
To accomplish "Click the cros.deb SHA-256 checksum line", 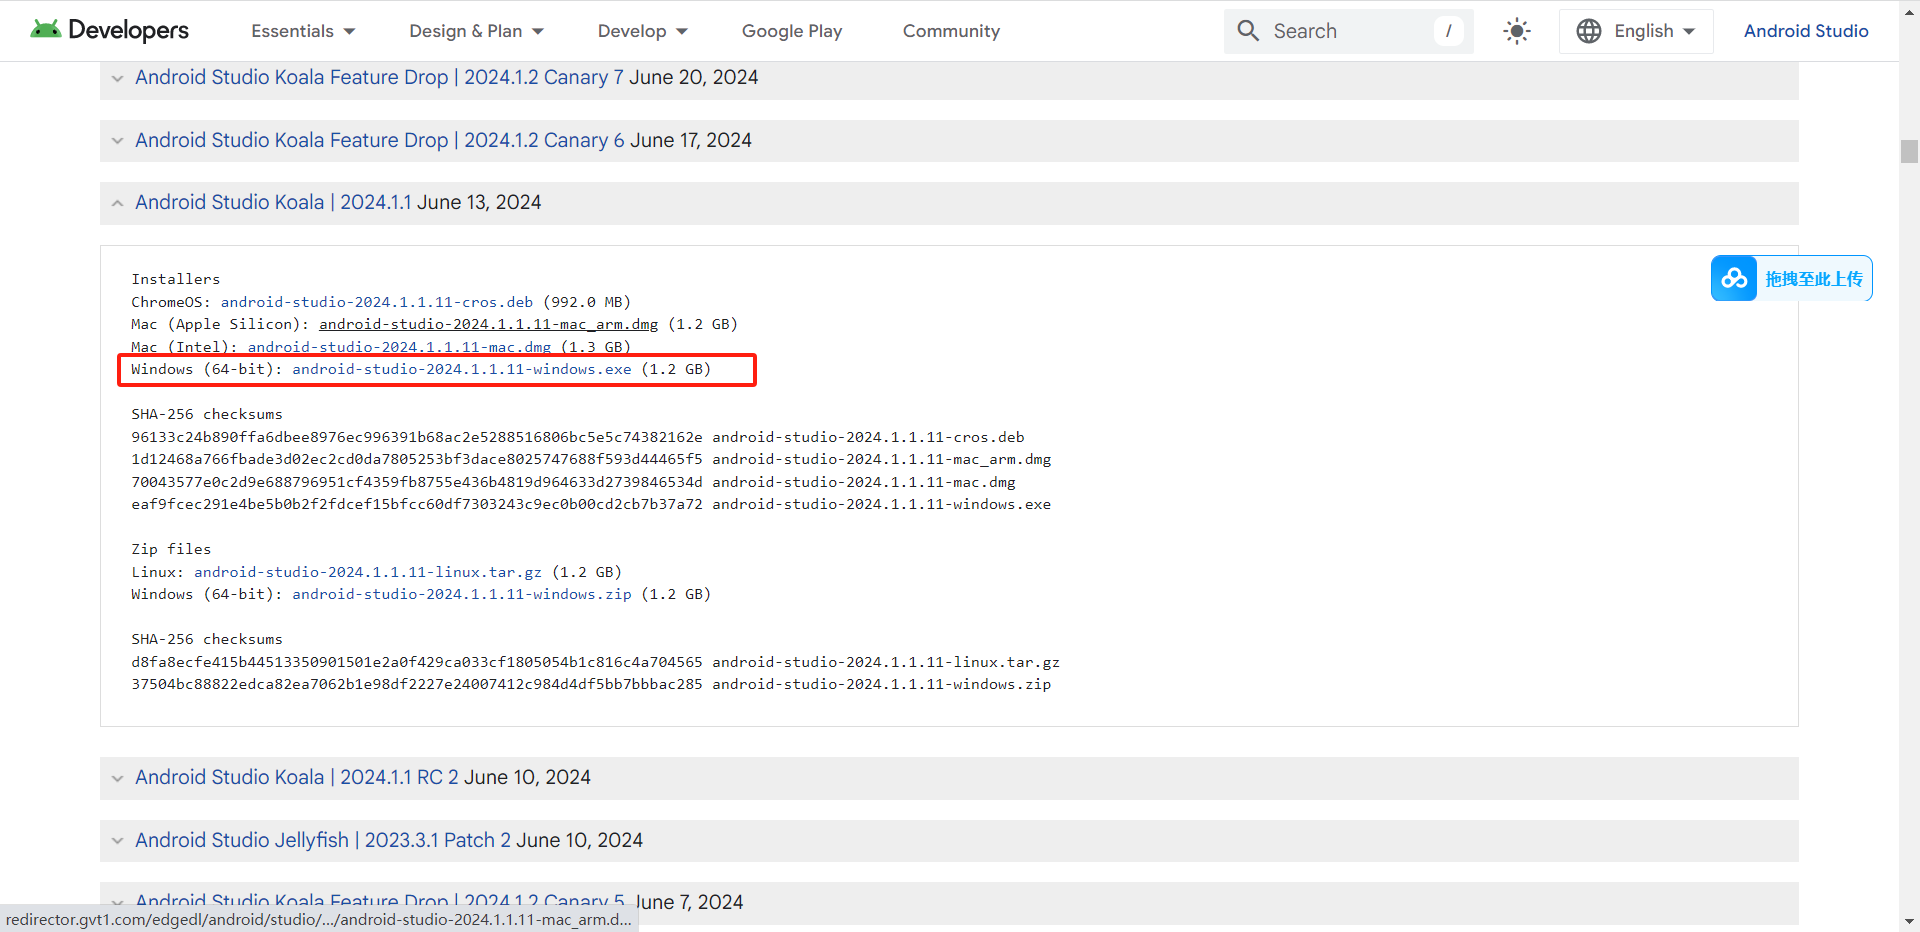I will 578,437.
